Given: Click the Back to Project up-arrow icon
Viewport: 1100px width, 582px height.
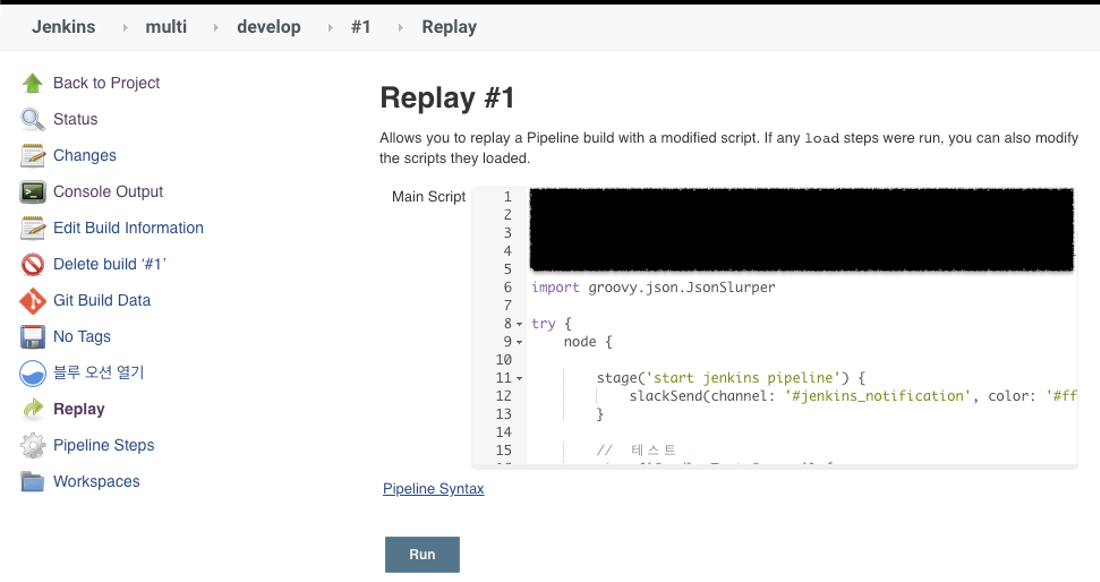Looking at the screenshot, I should (x=32, y=83).
